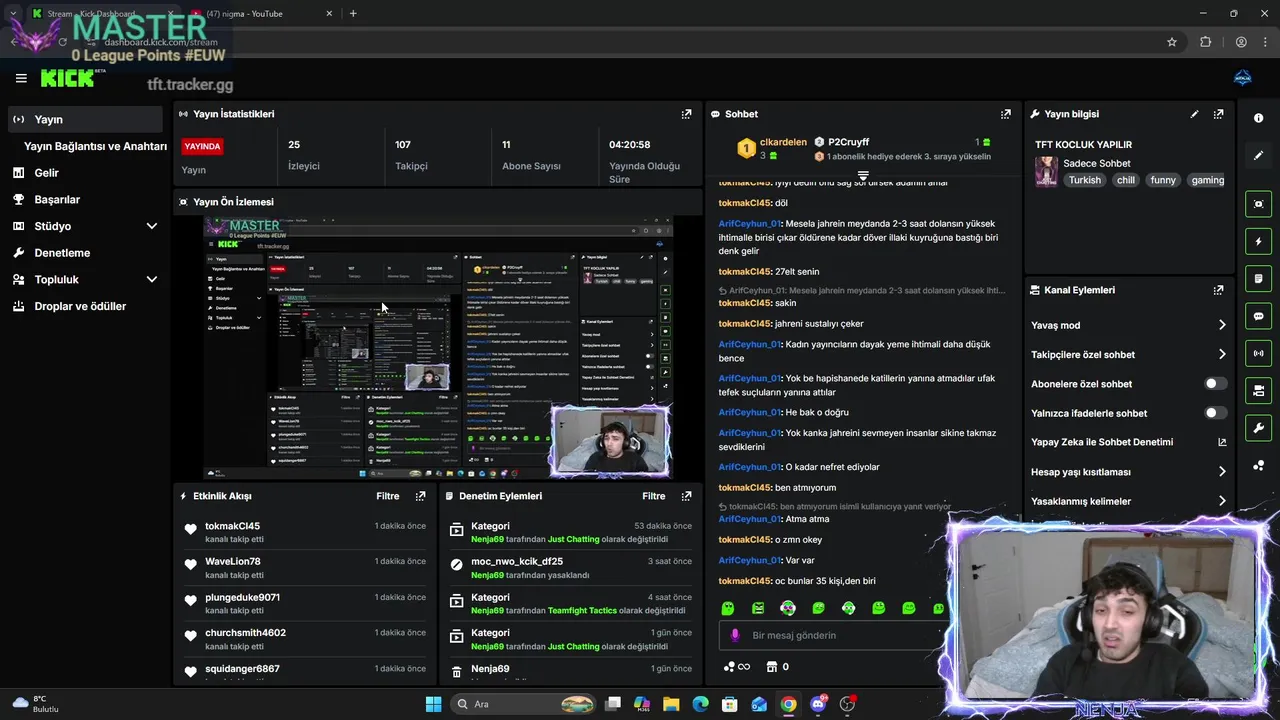Open the Filtre dropdown in Etkinlik Akışı

tap(387, 496)
